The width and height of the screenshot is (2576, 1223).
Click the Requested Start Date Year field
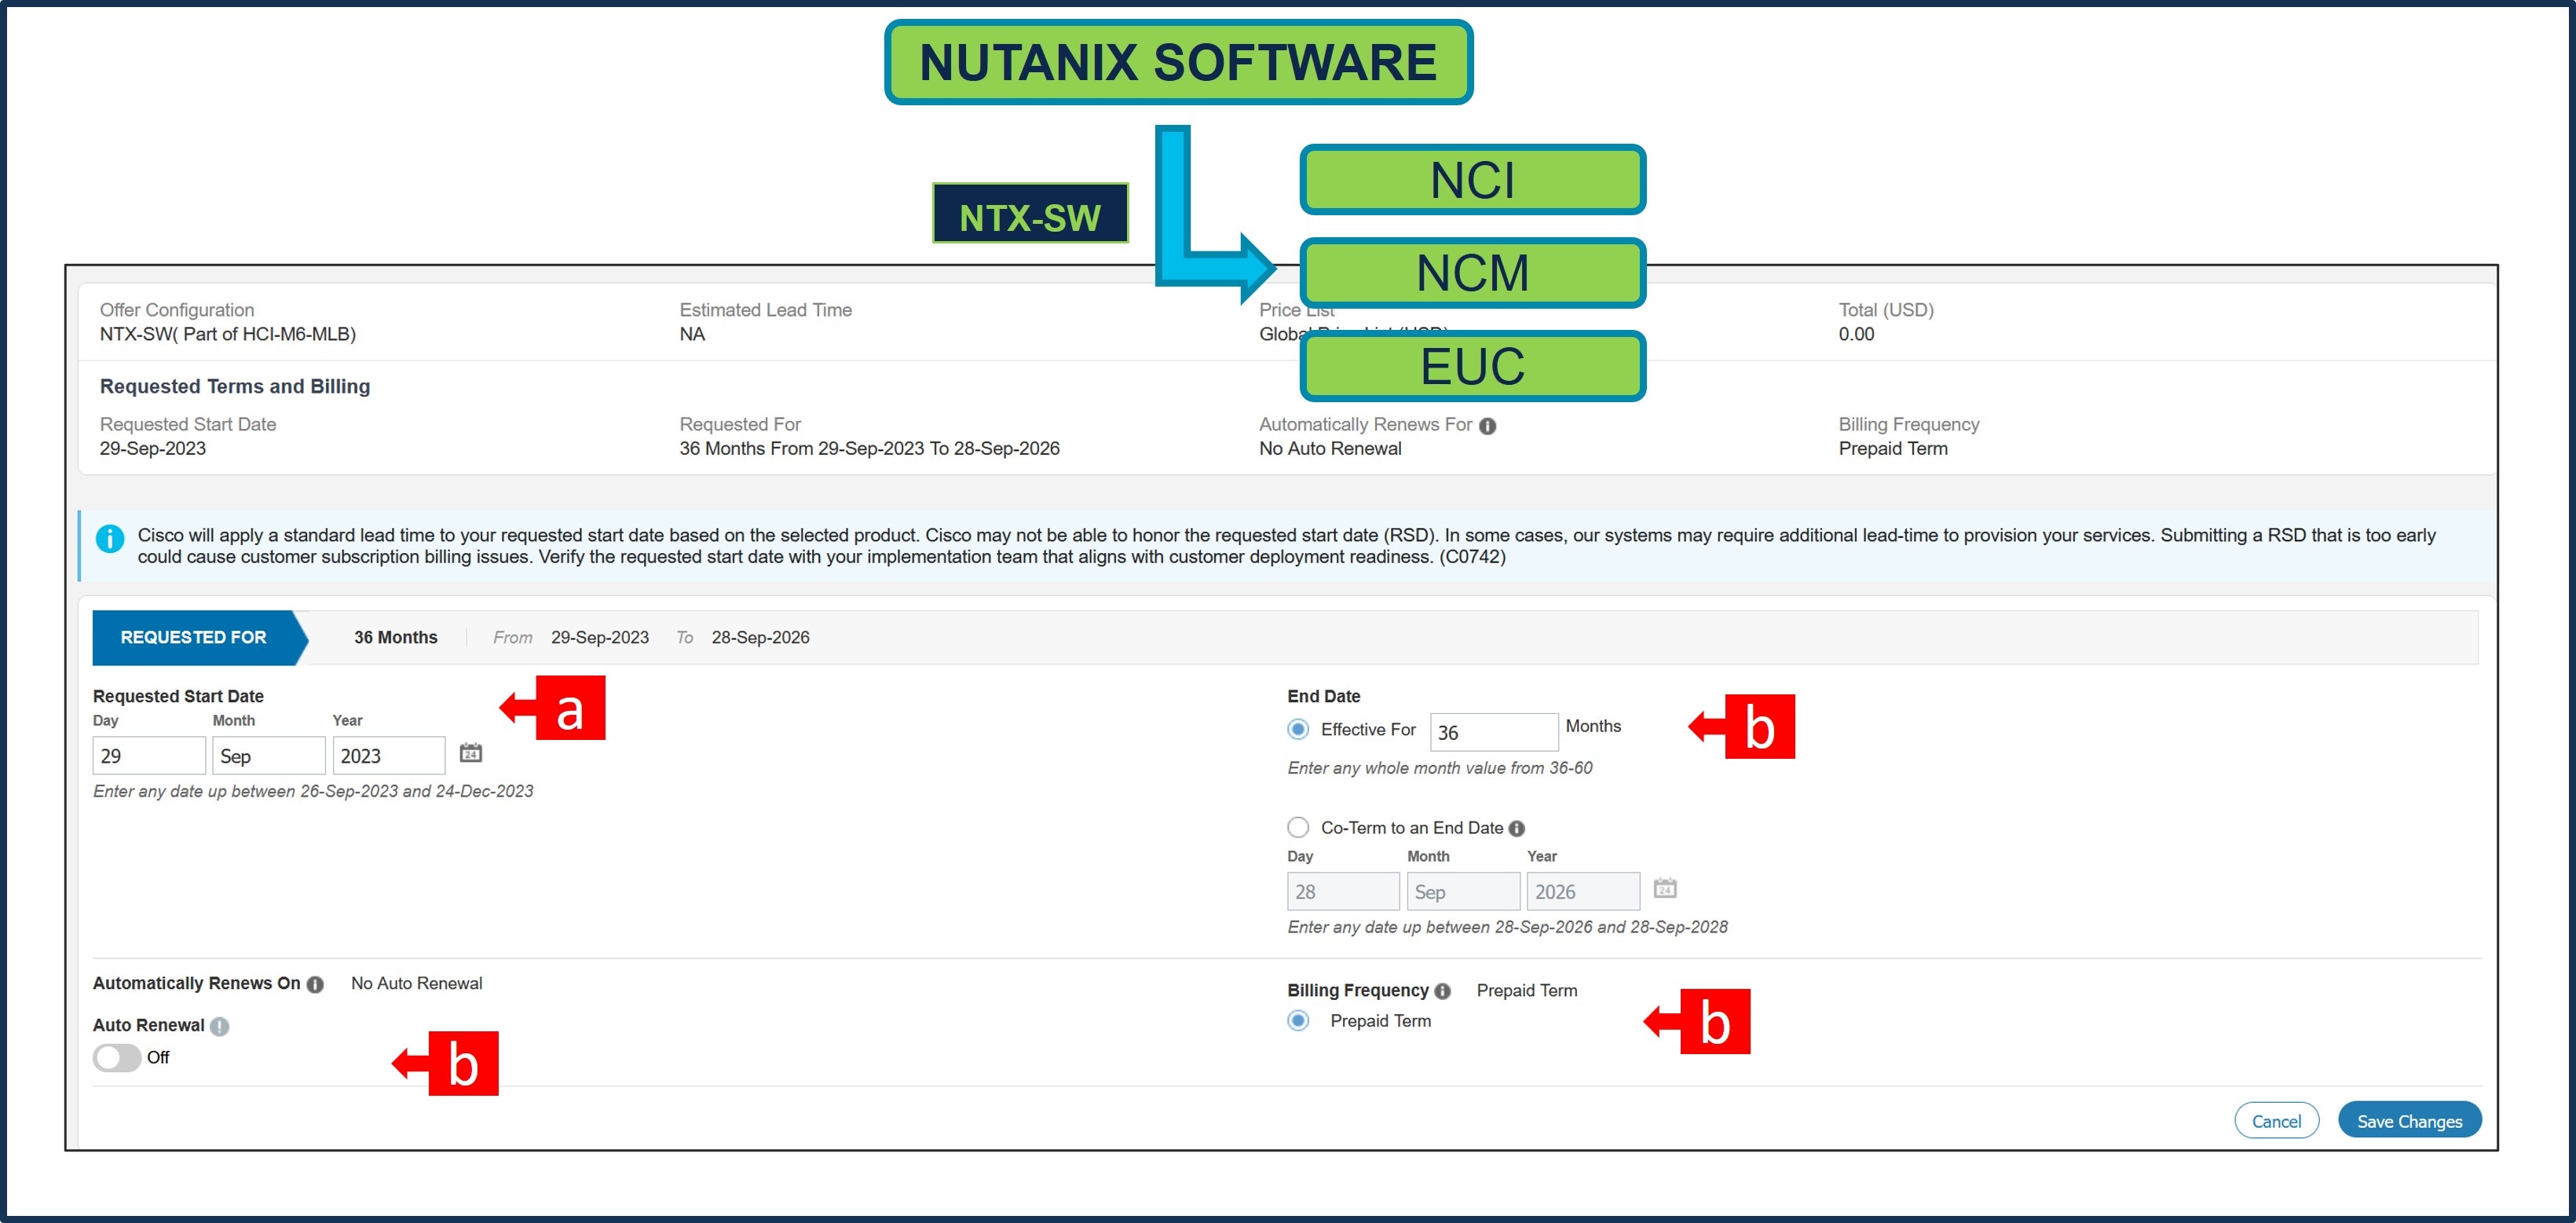pyautogui.click(x=389, y=755)
